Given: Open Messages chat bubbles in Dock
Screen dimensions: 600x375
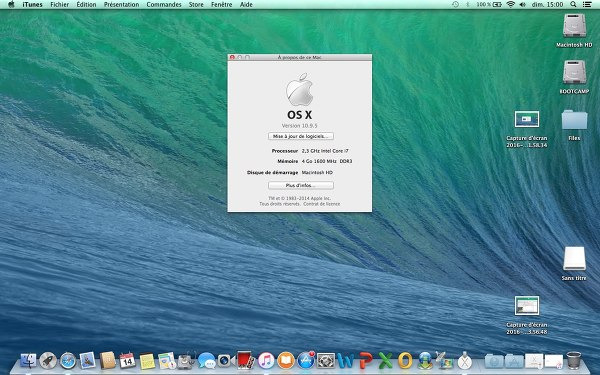Looking at the screenshot, I should tap(206, 360).
